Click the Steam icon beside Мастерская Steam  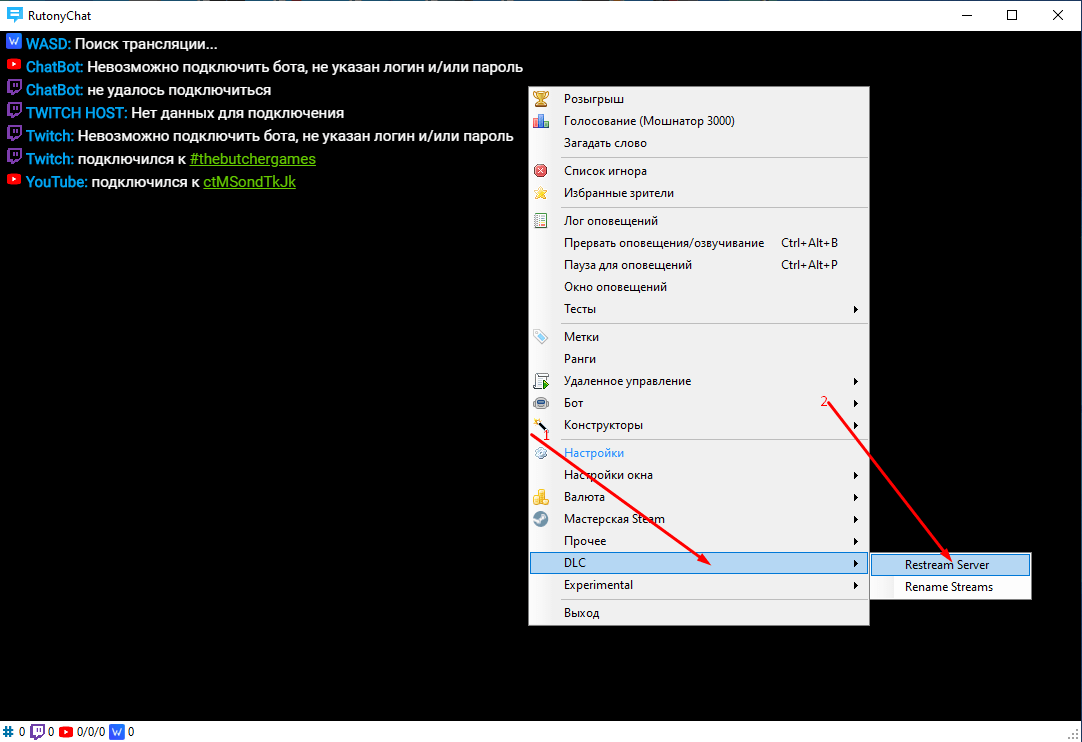point(541,519)
